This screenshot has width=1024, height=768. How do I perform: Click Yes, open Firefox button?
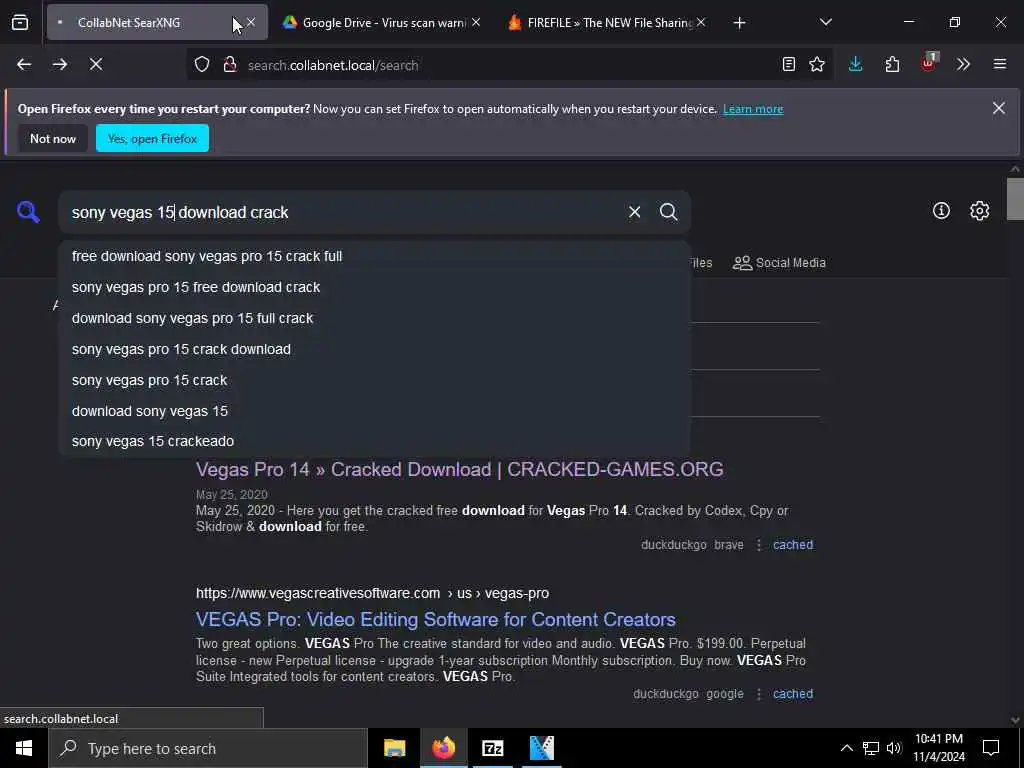click(x=152, y=138)
